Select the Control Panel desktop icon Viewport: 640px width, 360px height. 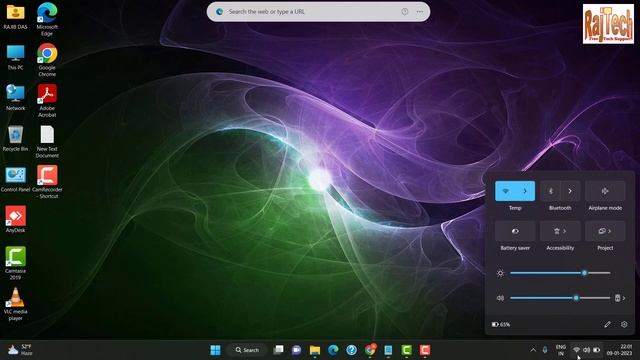point(16,179)
